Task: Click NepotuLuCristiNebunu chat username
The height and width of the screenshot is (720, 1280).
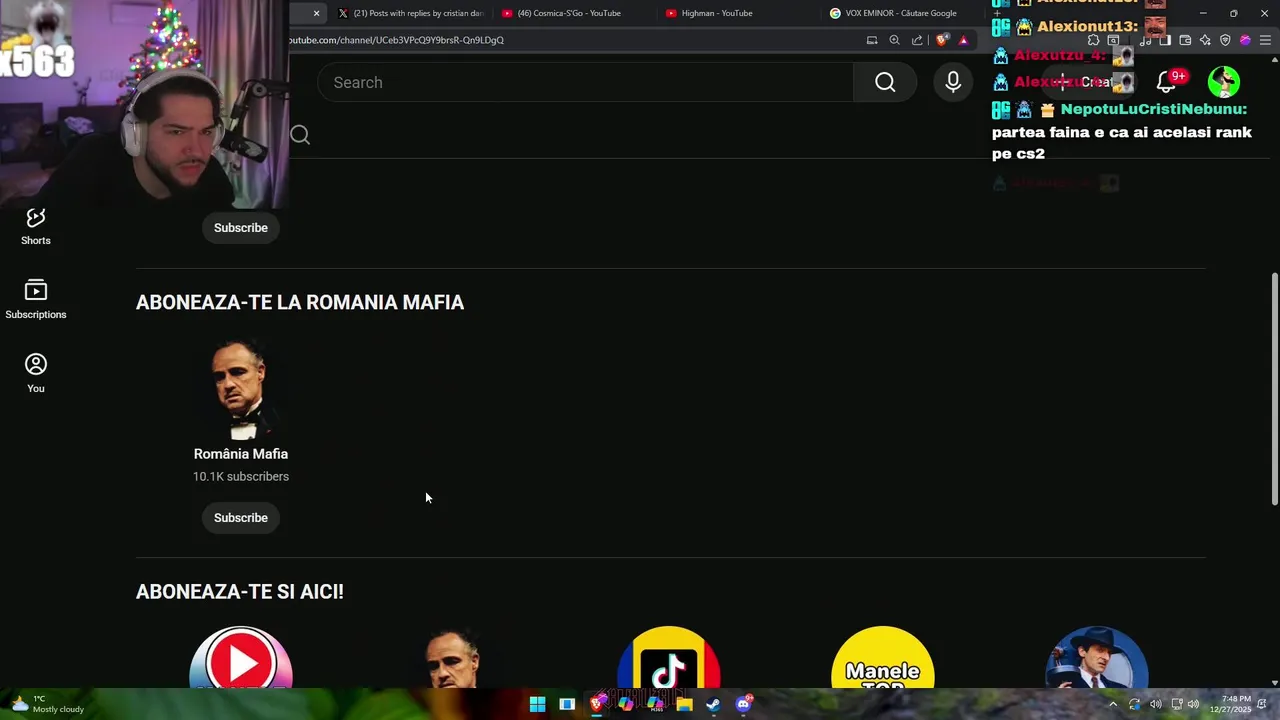Action: coord(1154,109)
